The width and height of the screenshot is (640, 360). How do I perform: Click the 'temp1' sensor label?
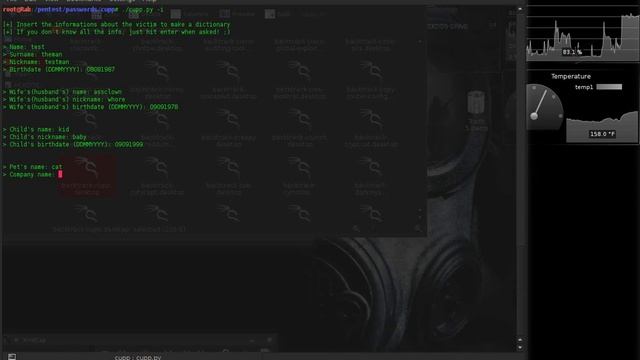(584, 87)
